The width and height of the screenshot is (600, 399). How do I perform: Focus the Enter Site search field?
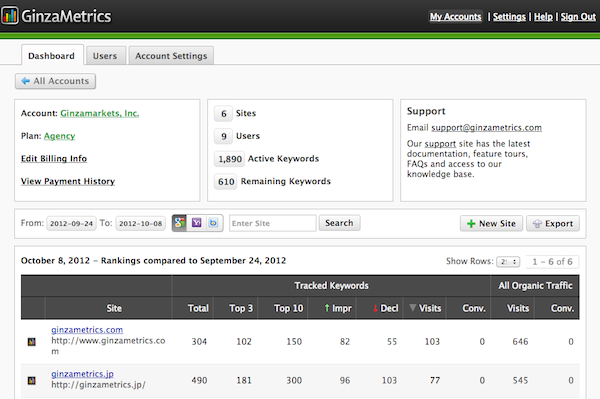pos(273,223)
